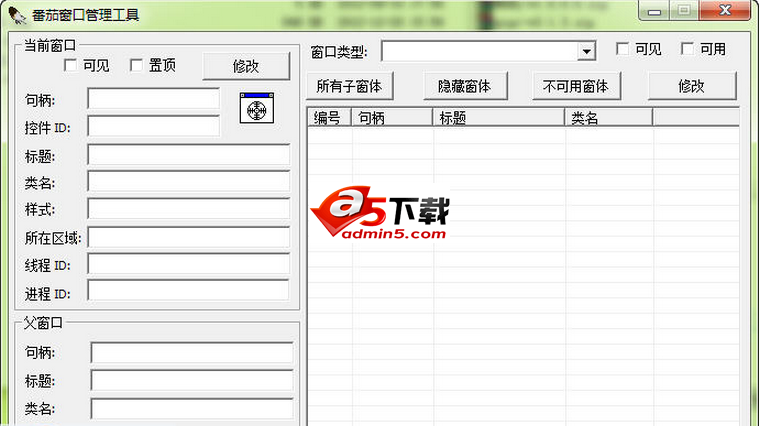Click the 进程 ID input field
Image resolution: width=760 pixels, height=426 pixels.
coord(189,291)
